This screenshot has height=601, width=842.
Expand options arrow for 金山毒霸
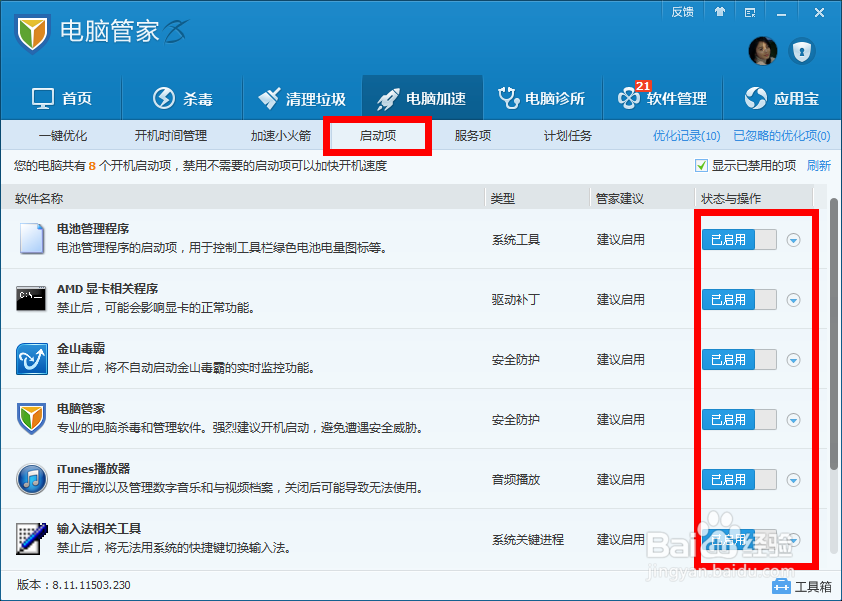pyautogui.click(x=793, y=360)
